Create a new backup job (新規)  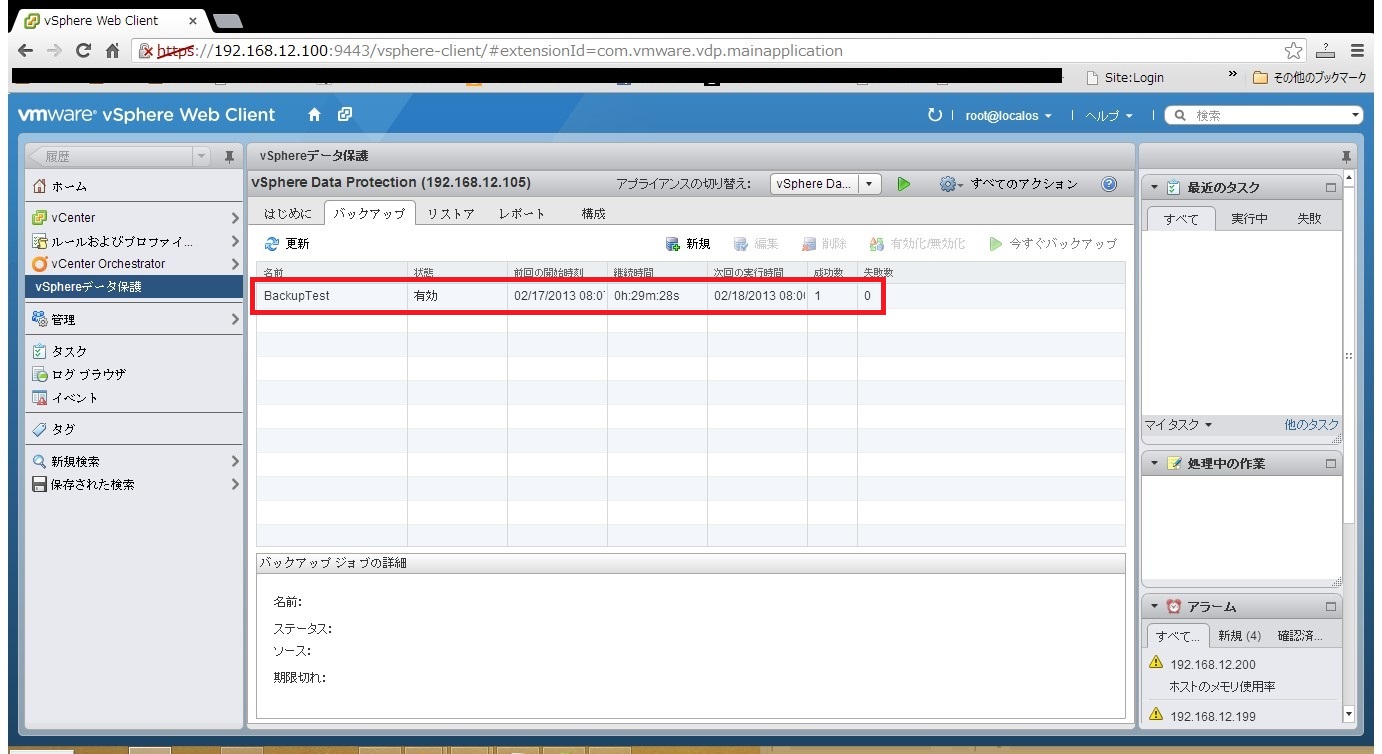click(x=688, y=244)
